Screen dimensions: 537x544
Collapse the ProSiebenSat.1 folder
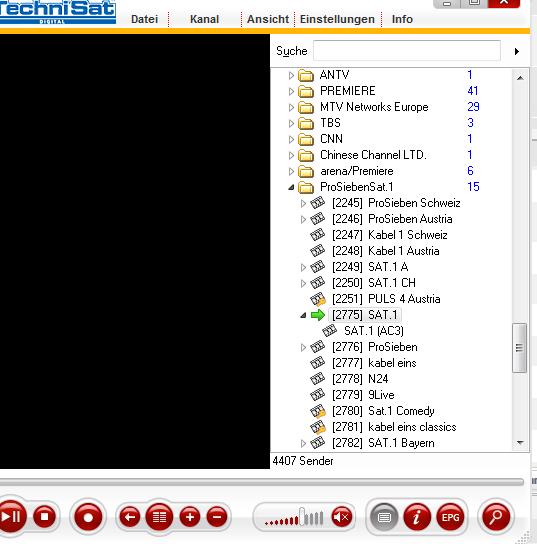[x=291, y=187]
